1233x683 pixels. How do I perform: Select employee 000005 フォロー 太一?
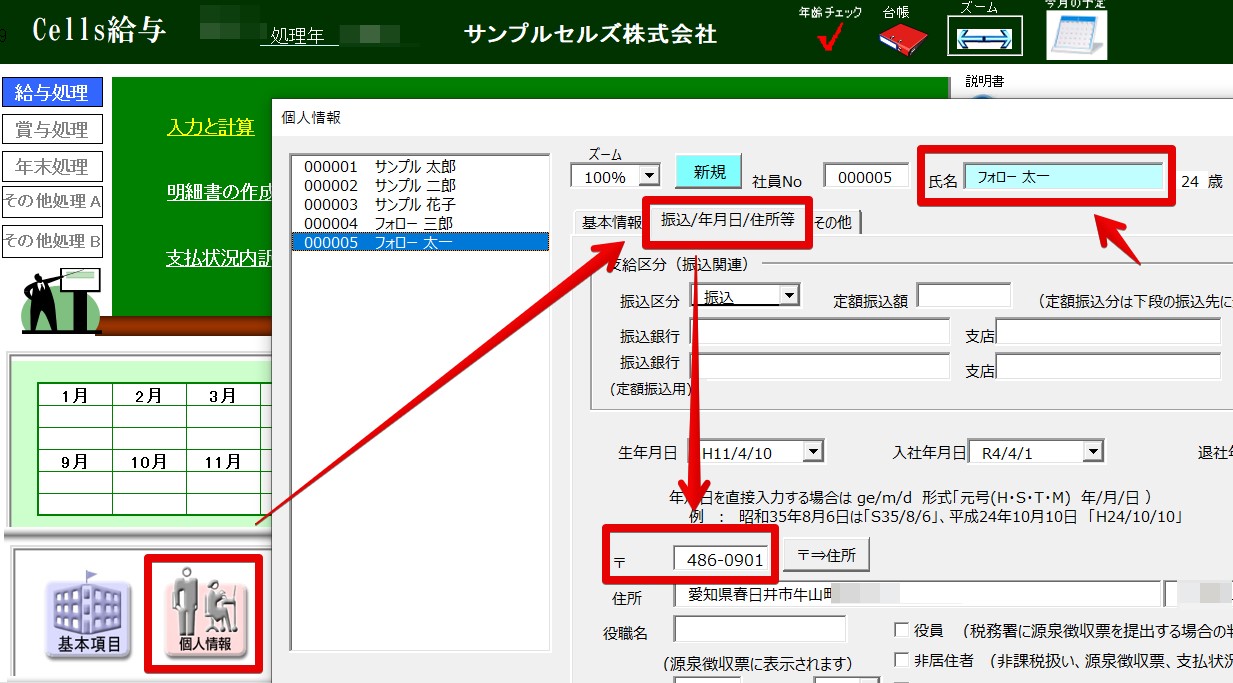[419, 242]
